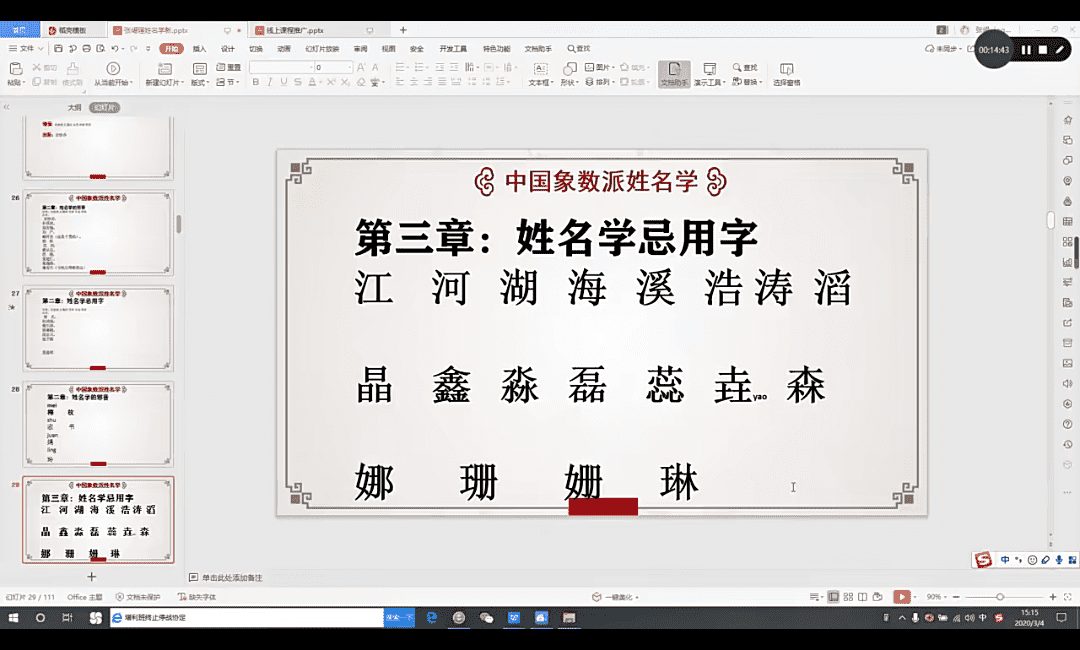Toggle bold text formatting
This screenshot has width=1080, height=650.
coord(256,82)
